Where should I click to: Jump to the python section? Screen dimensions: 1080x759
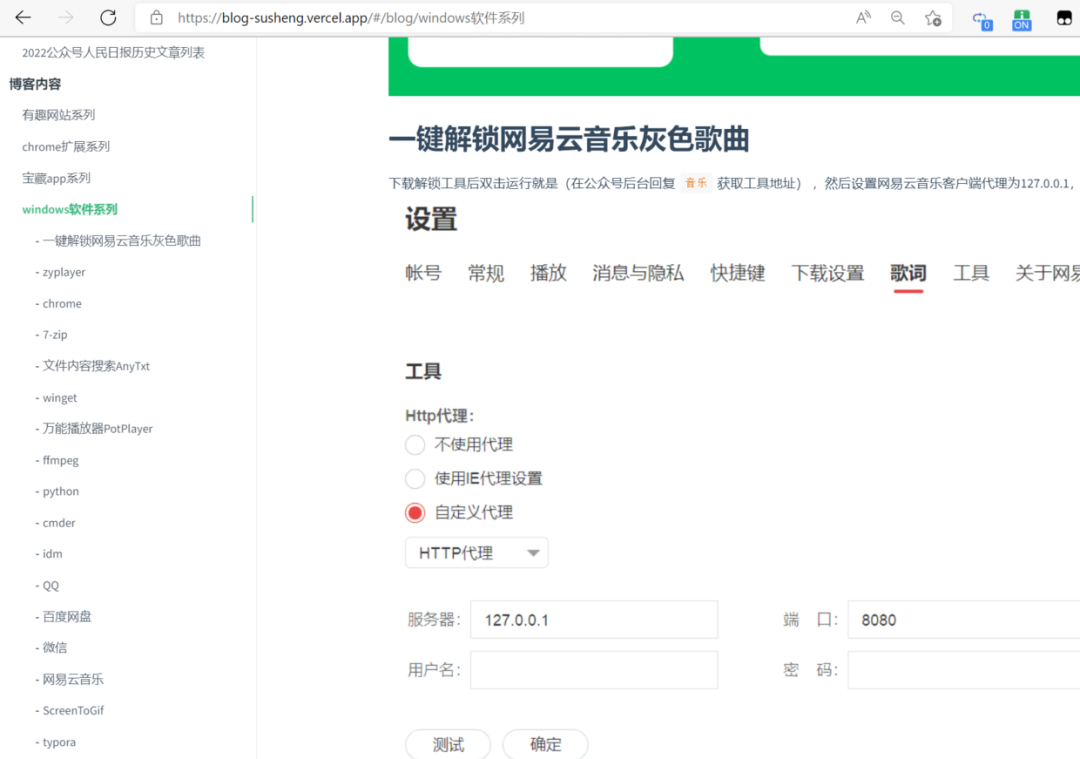point(61,492)
